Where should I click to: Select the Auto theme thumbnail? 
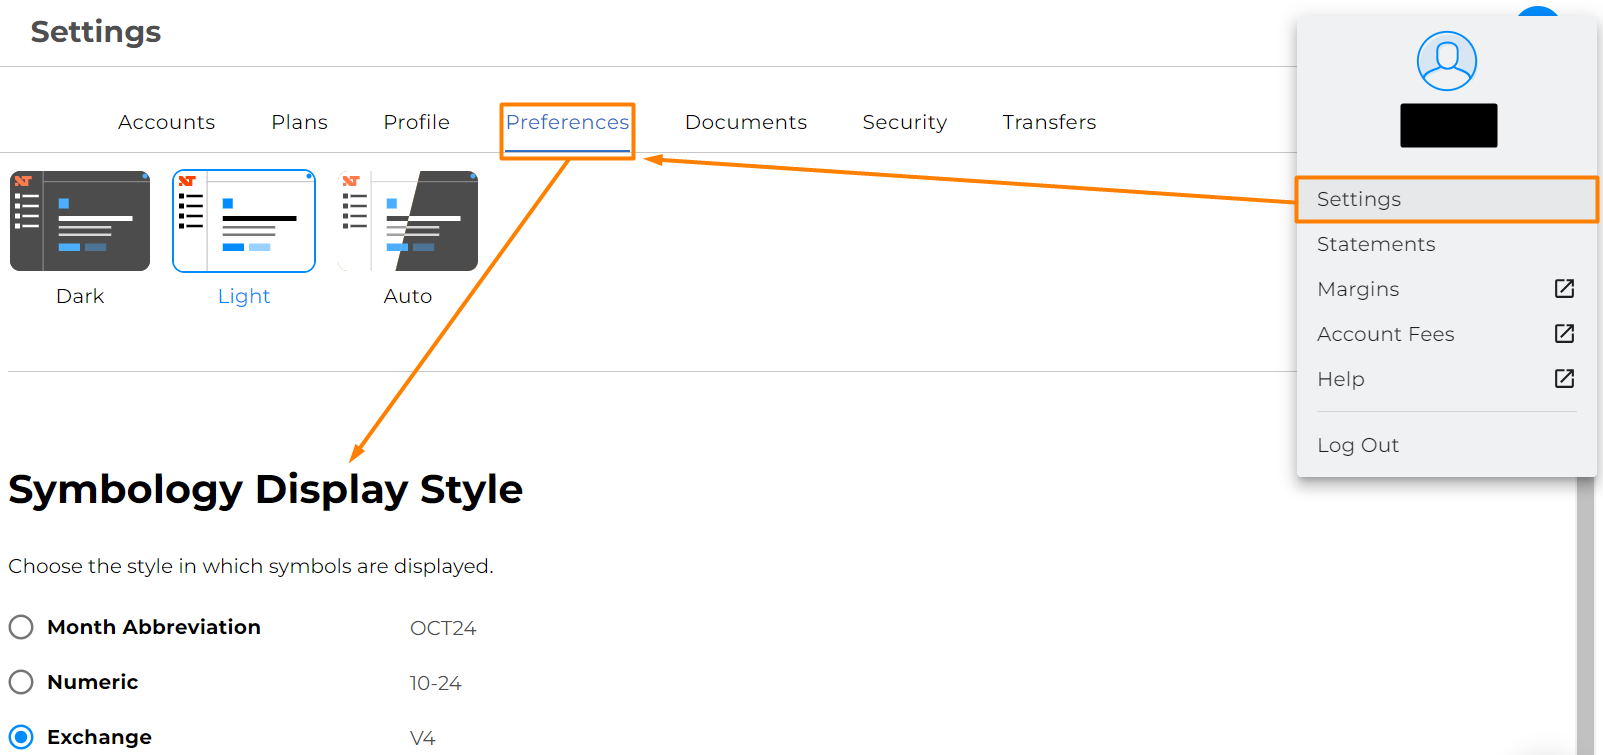point(408,221)
